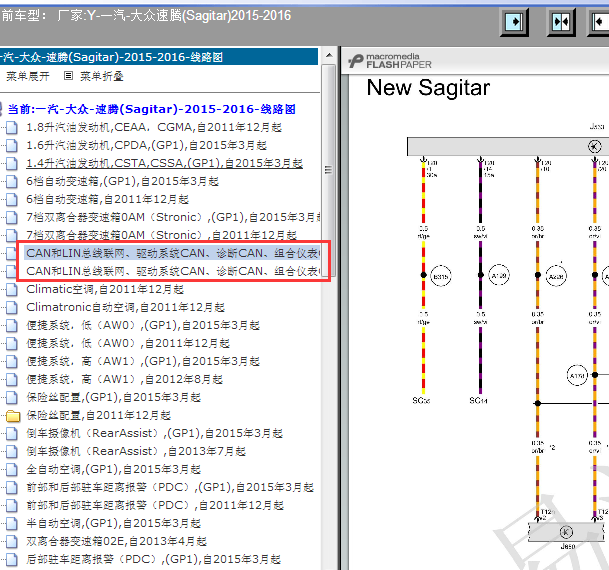Click the Macromedia FlashPaper logo
This screenshot has width=609, height=570.
[390, 61]
